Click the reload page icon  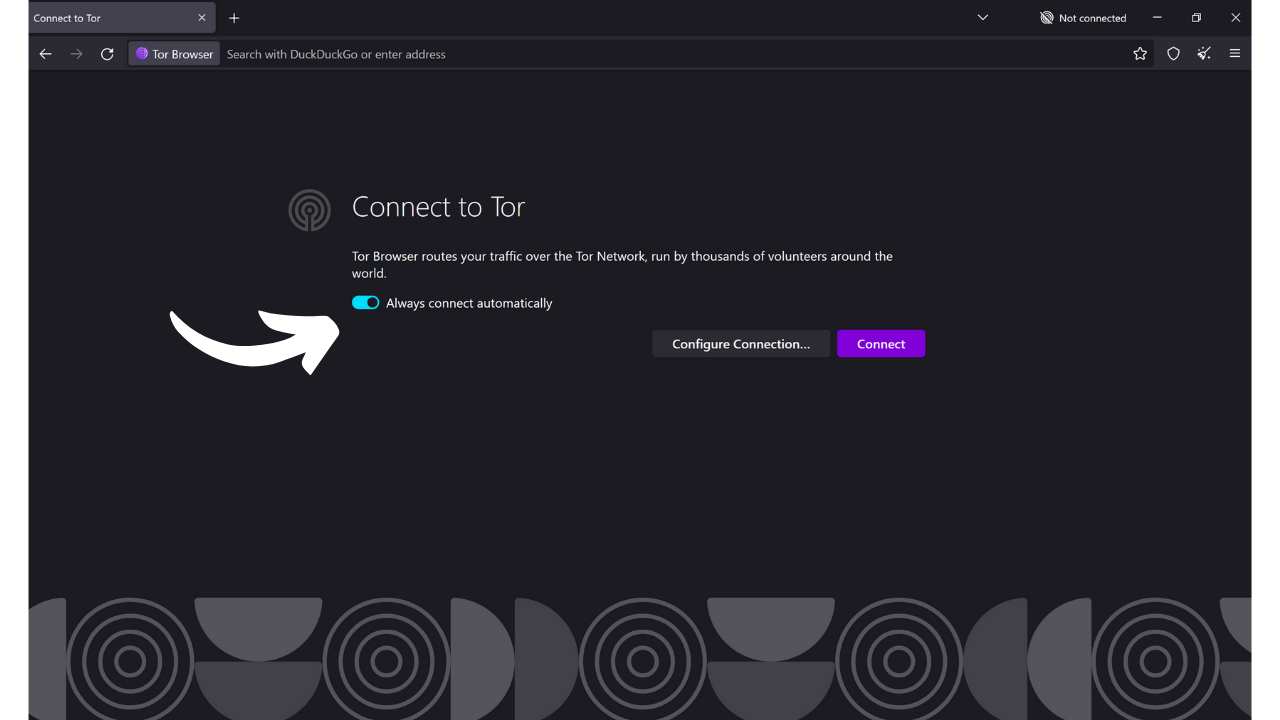tap(107, 54)
